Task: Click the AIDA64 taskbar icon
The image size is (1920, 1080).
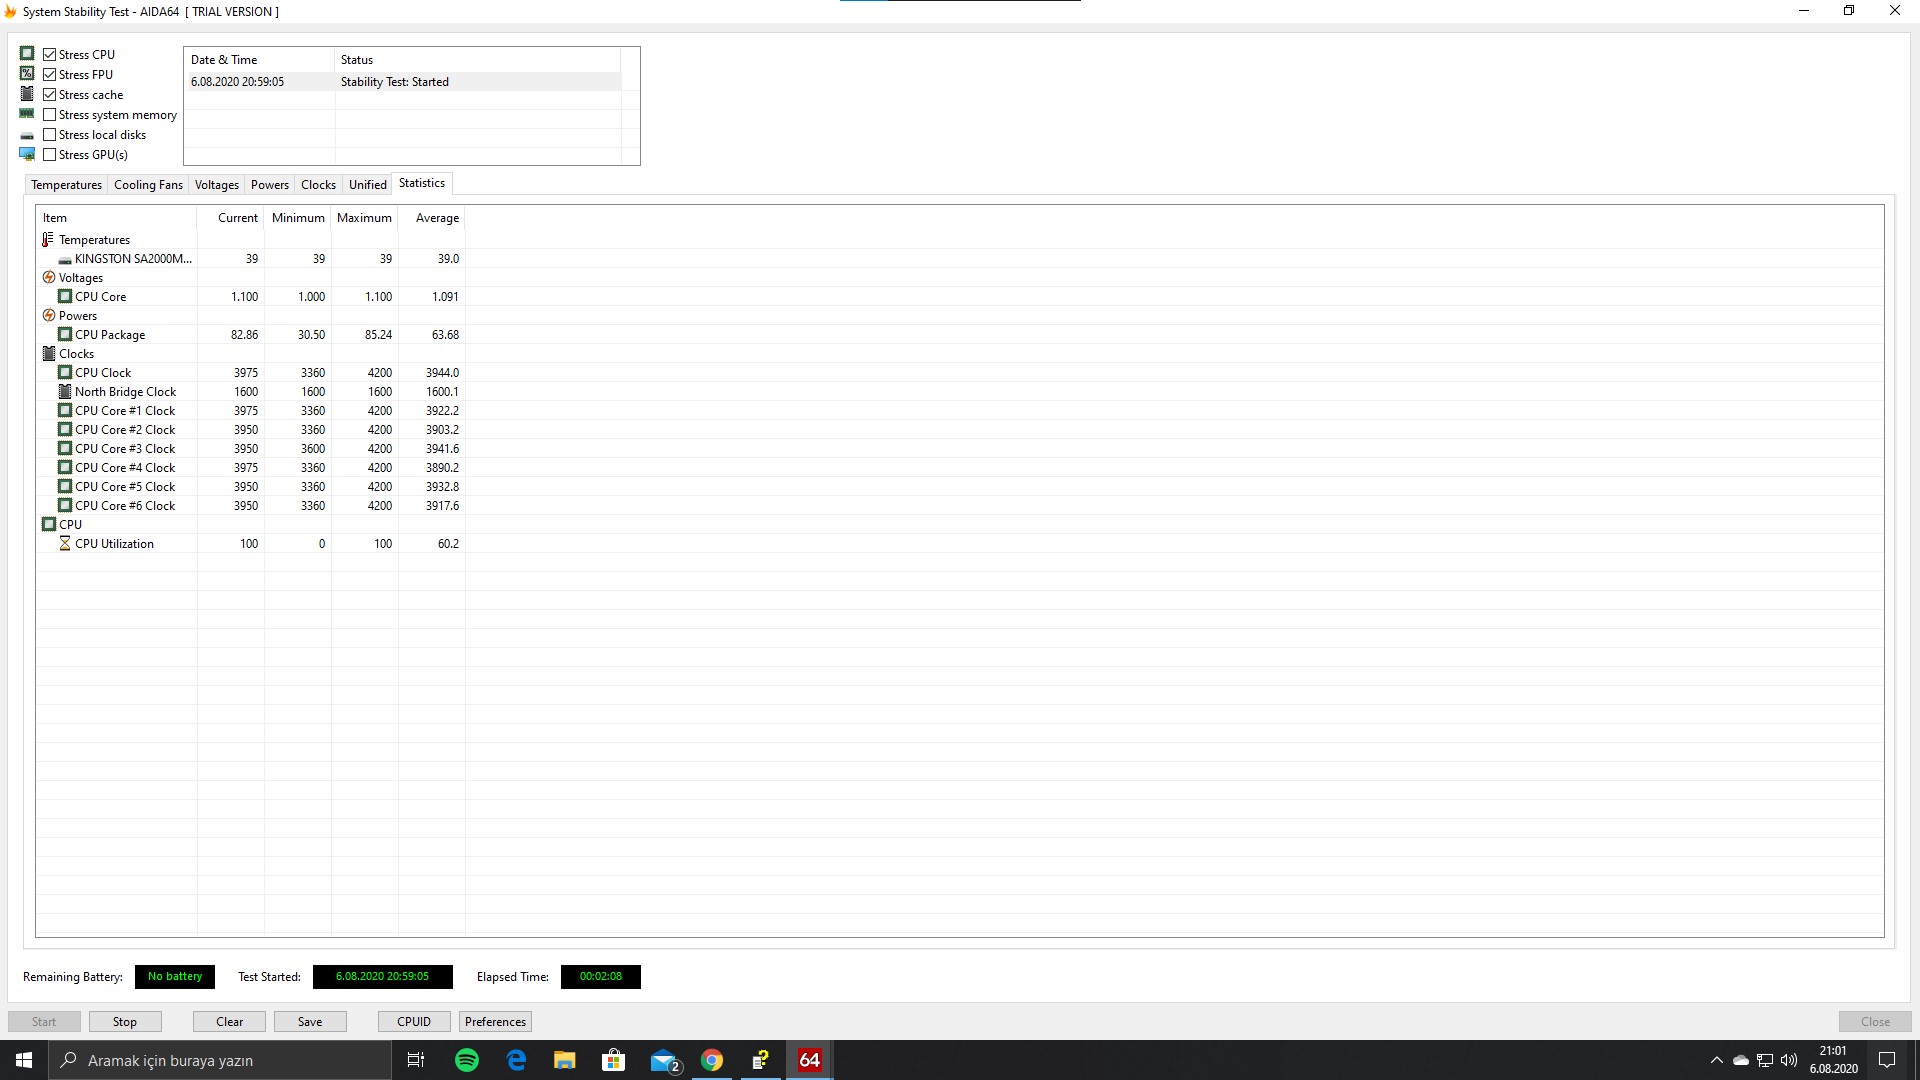Action: (809, 1060)
